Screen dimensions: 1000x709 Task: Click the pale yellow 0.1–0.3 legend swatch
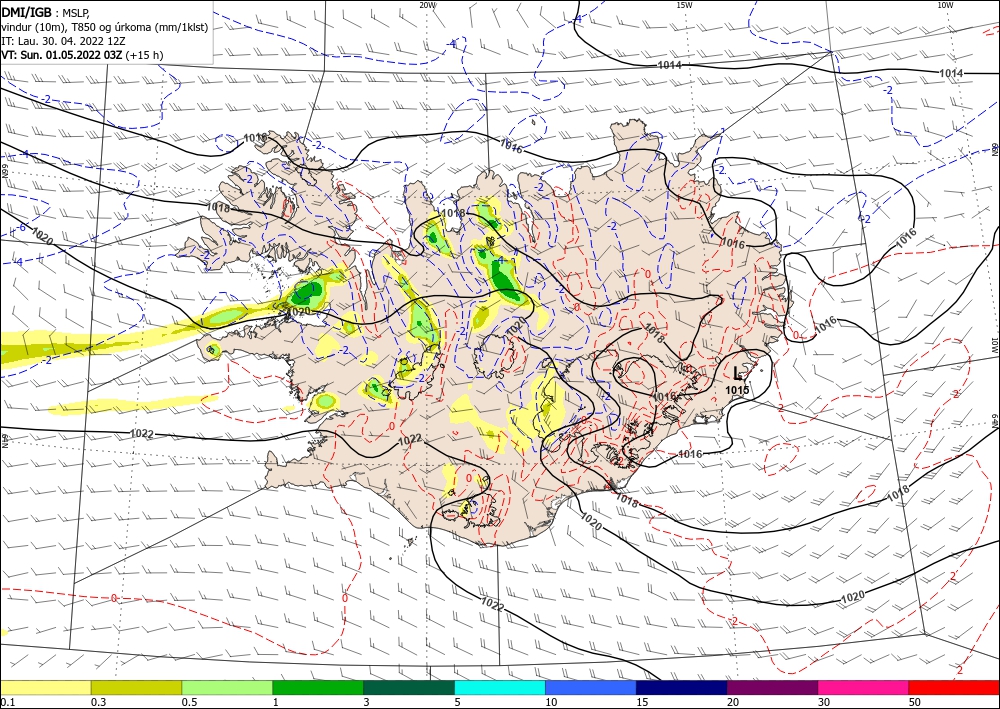pos(45,687)
